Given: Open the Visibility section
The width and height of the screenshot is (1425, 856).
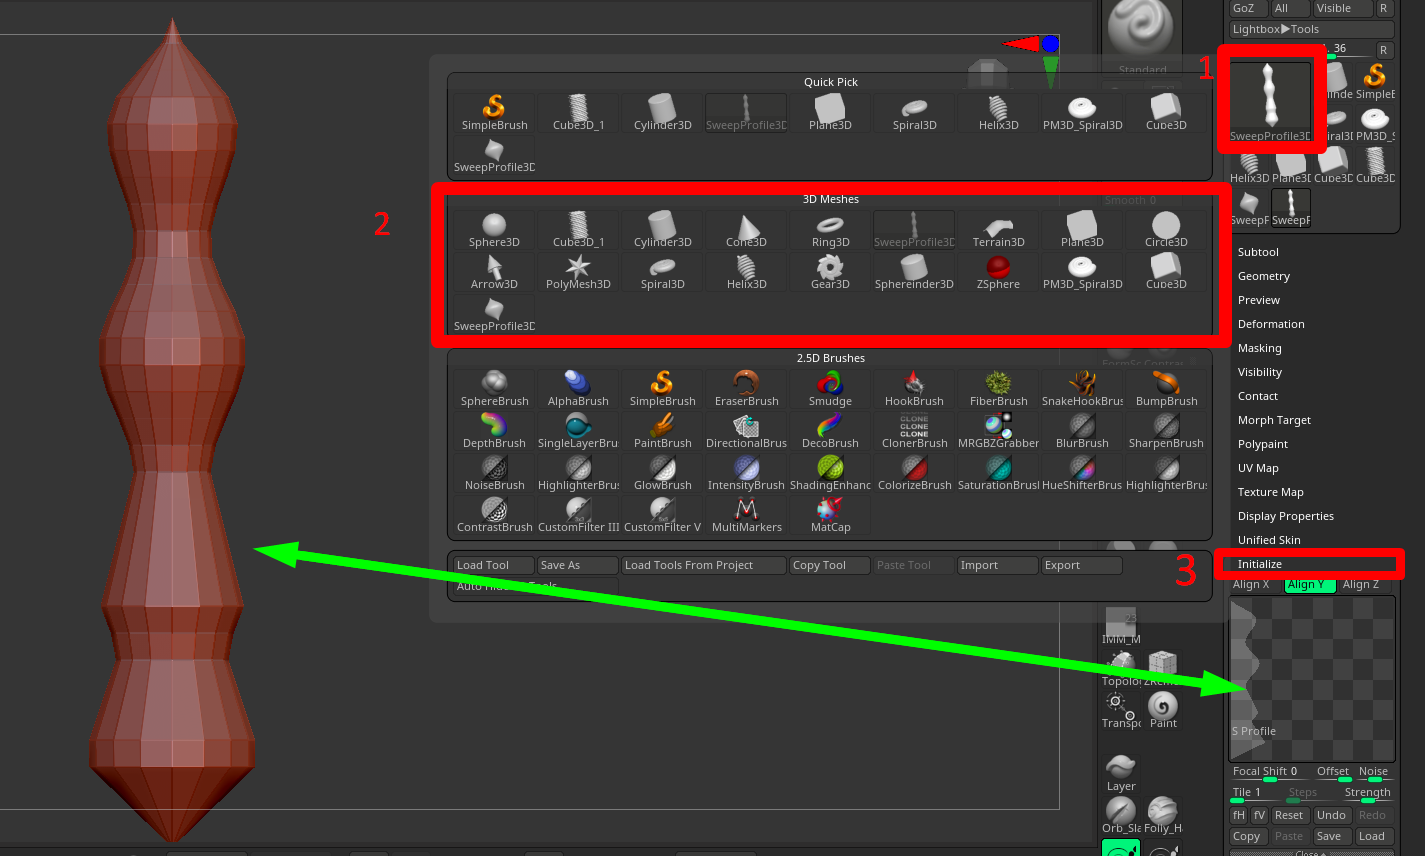Looking at the screenshot, I should click(1260, 372).
